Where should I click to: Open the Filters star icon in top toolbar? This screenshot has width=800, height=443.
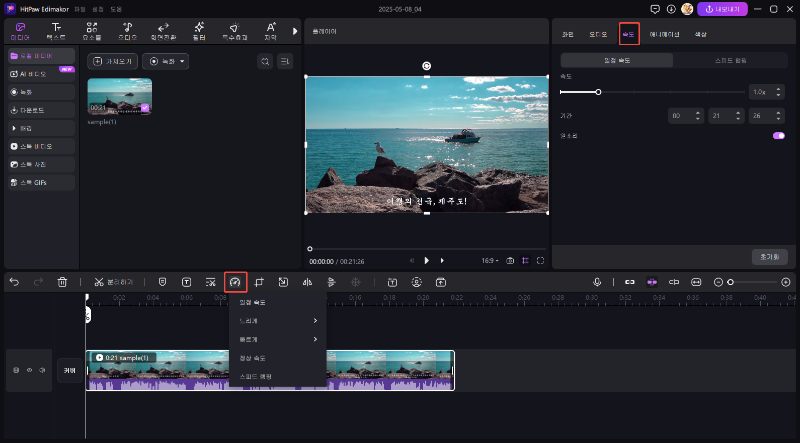[198, 29]
